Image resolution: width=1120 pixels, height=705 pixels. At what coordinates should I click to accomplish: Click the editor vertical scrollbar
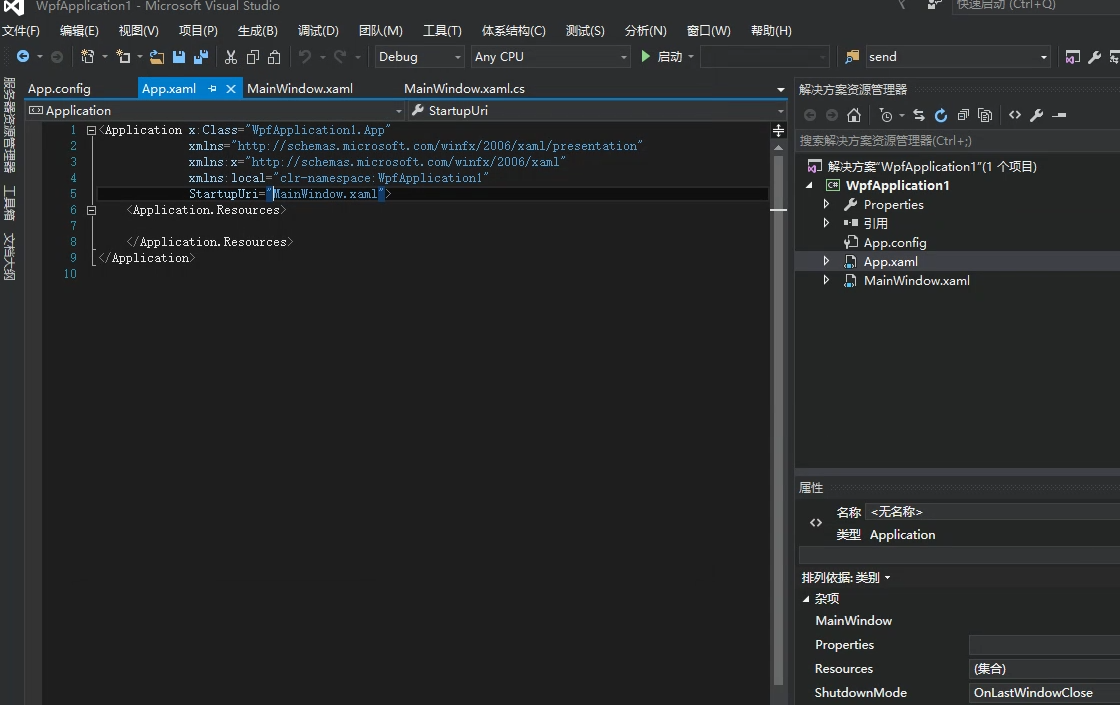777,400
